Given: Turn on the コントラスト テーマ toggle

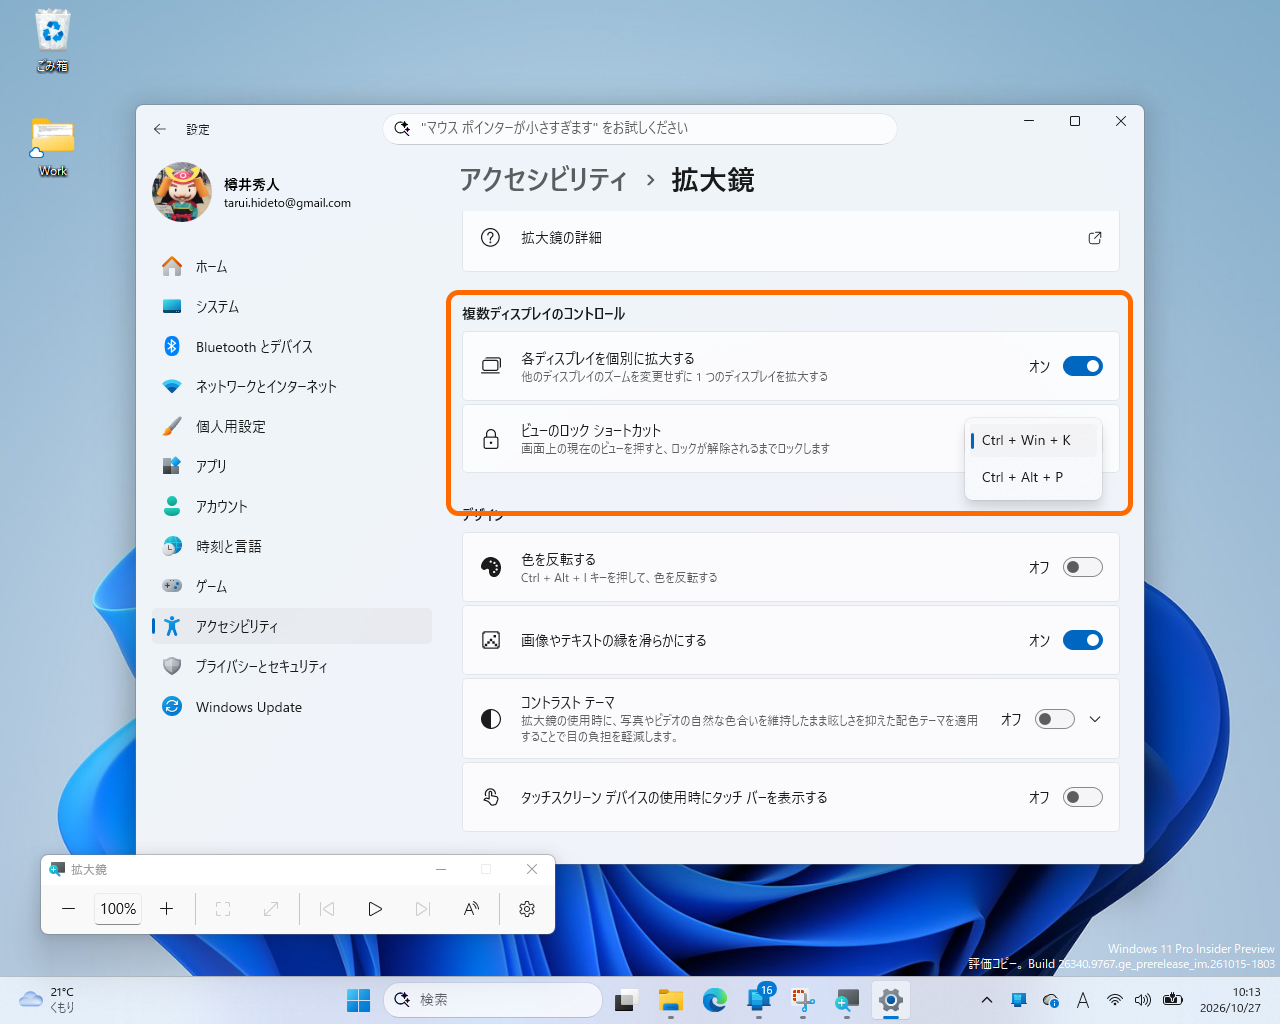Looking at the screenshot, I should pos(1055,719).
